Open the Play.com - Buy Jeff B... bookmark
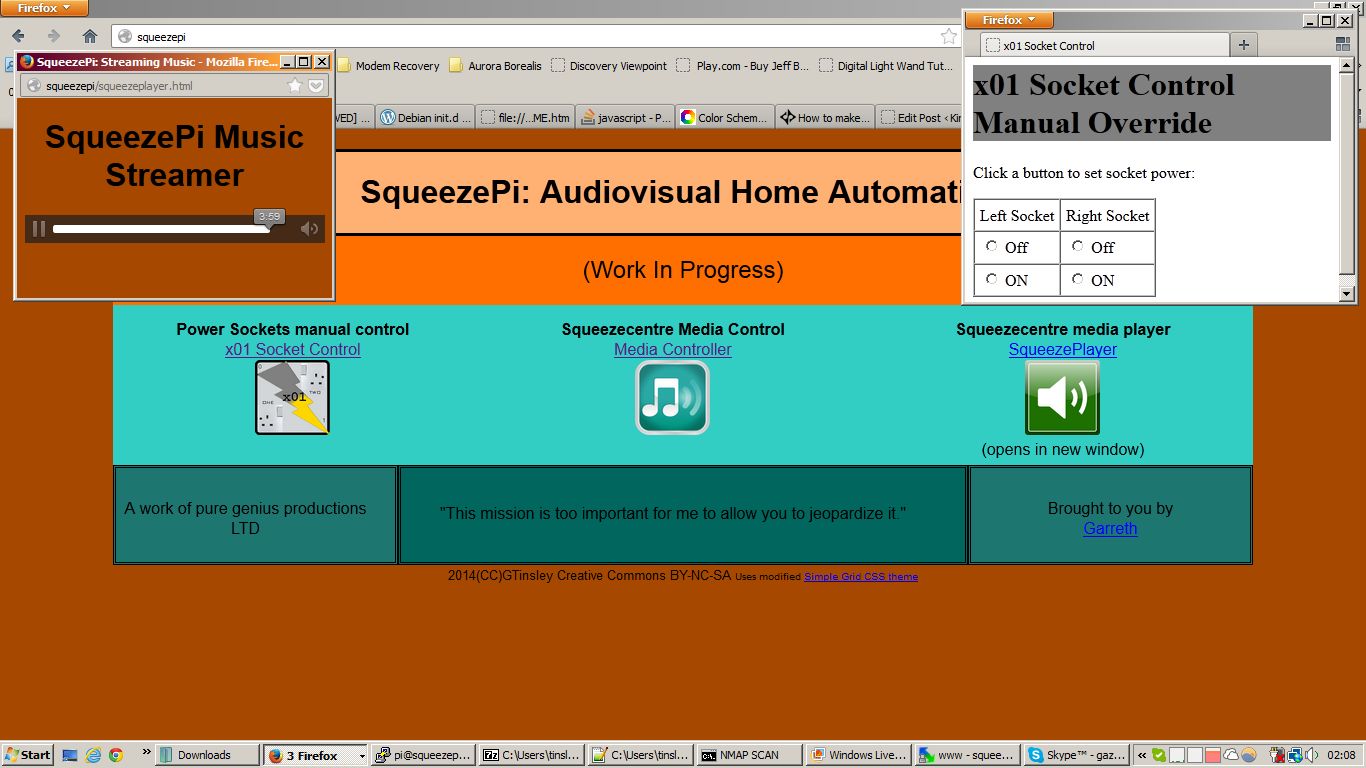Image resolution: width=1366 pixels, height=768 pixels. pyautogui.click(x=742, y=66)
